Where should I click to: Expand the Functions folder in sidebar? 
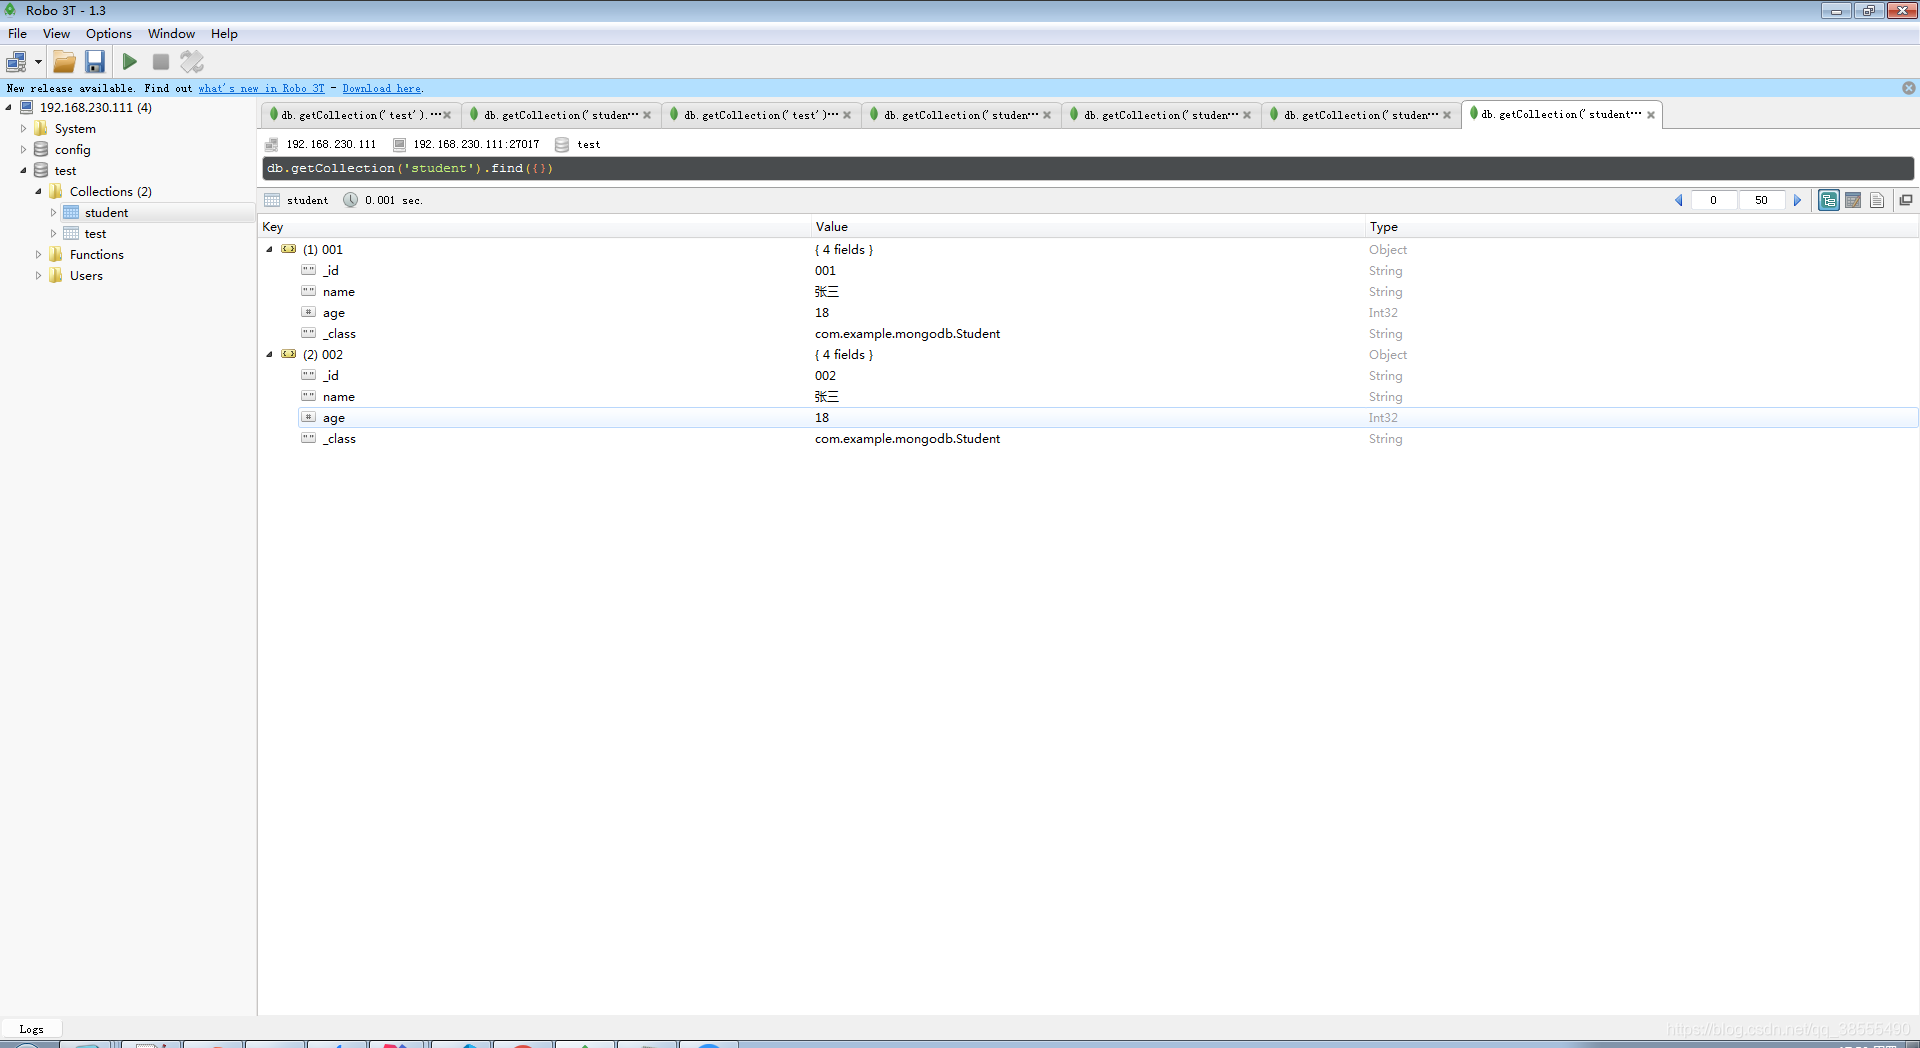point(38,254)
